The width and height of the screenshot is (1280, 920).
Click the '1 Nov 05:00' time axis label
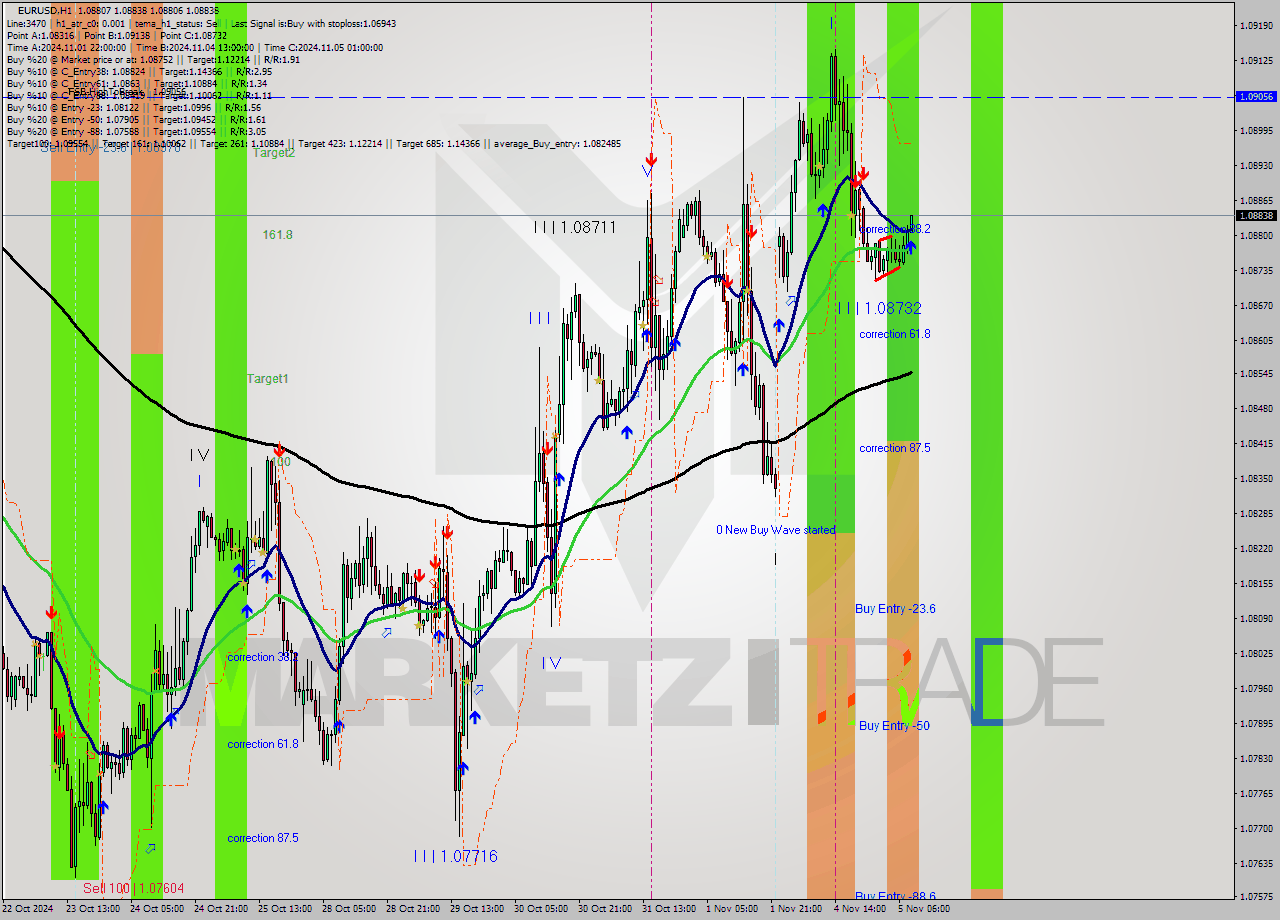click(x=732, y=909)
